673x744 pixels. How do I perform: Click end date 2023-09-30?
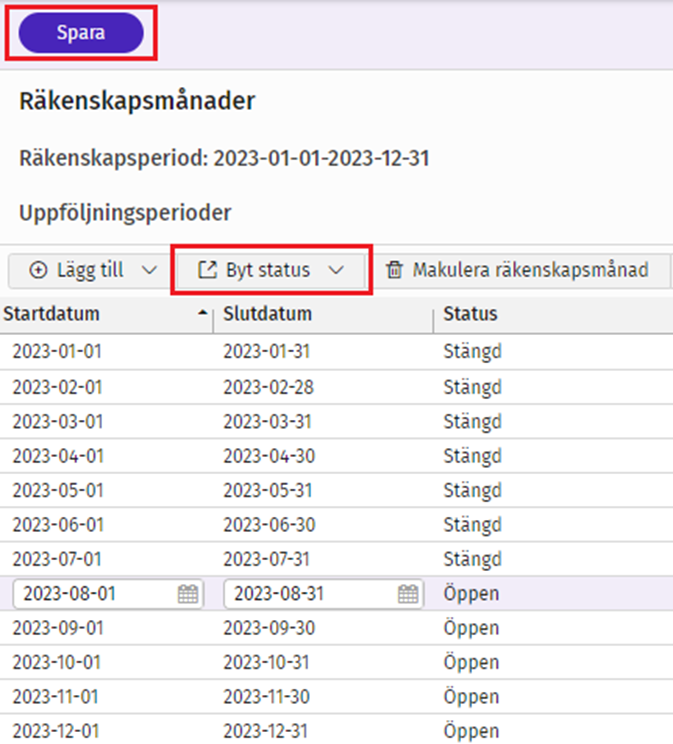[269, 628]
